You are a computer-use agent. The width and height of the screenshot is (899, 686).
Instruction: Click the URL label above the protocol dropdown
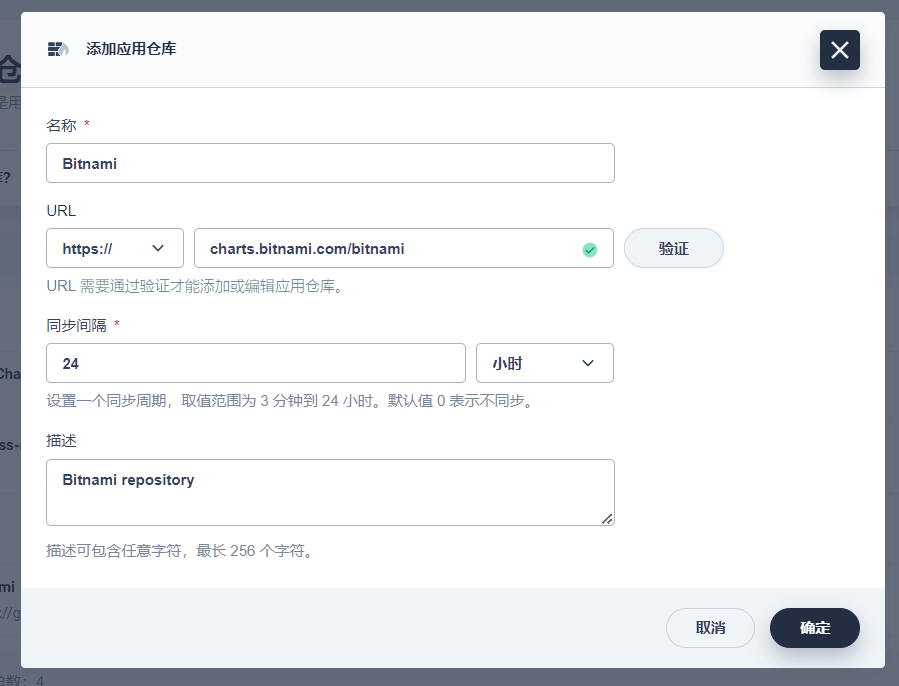pyautogui.click(x=61, y=210)
